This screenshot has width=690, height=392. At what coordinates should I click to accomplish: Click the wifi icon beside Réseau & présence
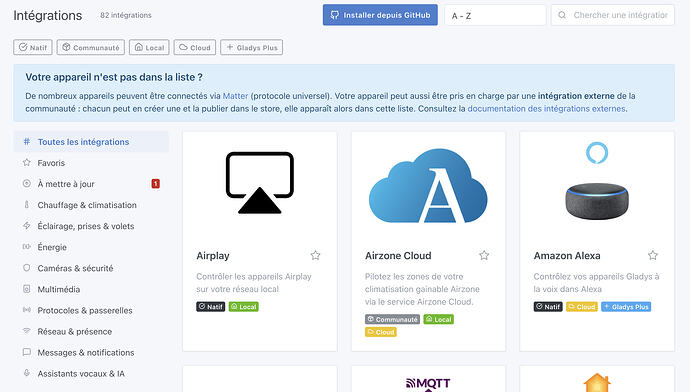coord(27,331)
